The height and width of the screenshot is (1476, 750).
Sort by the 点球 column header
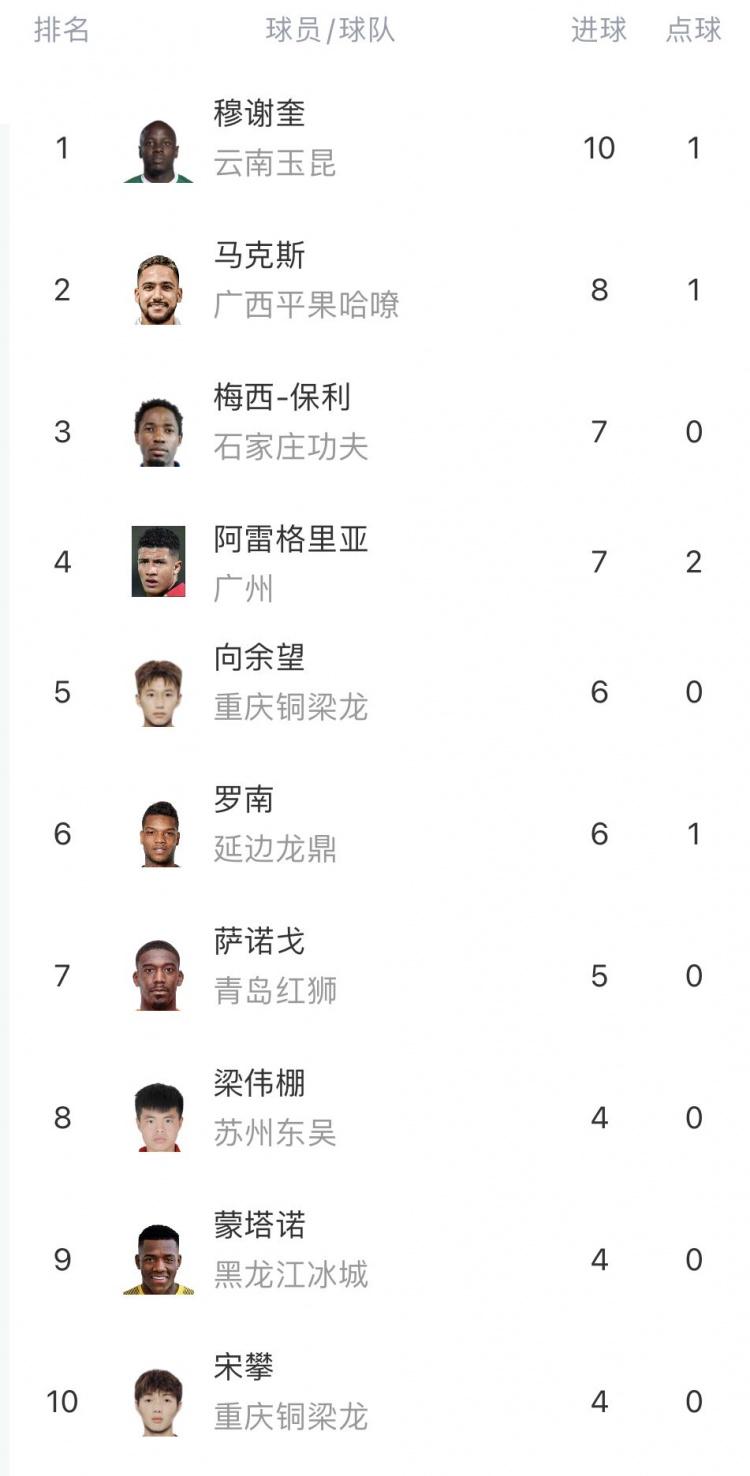click(694, 30)
